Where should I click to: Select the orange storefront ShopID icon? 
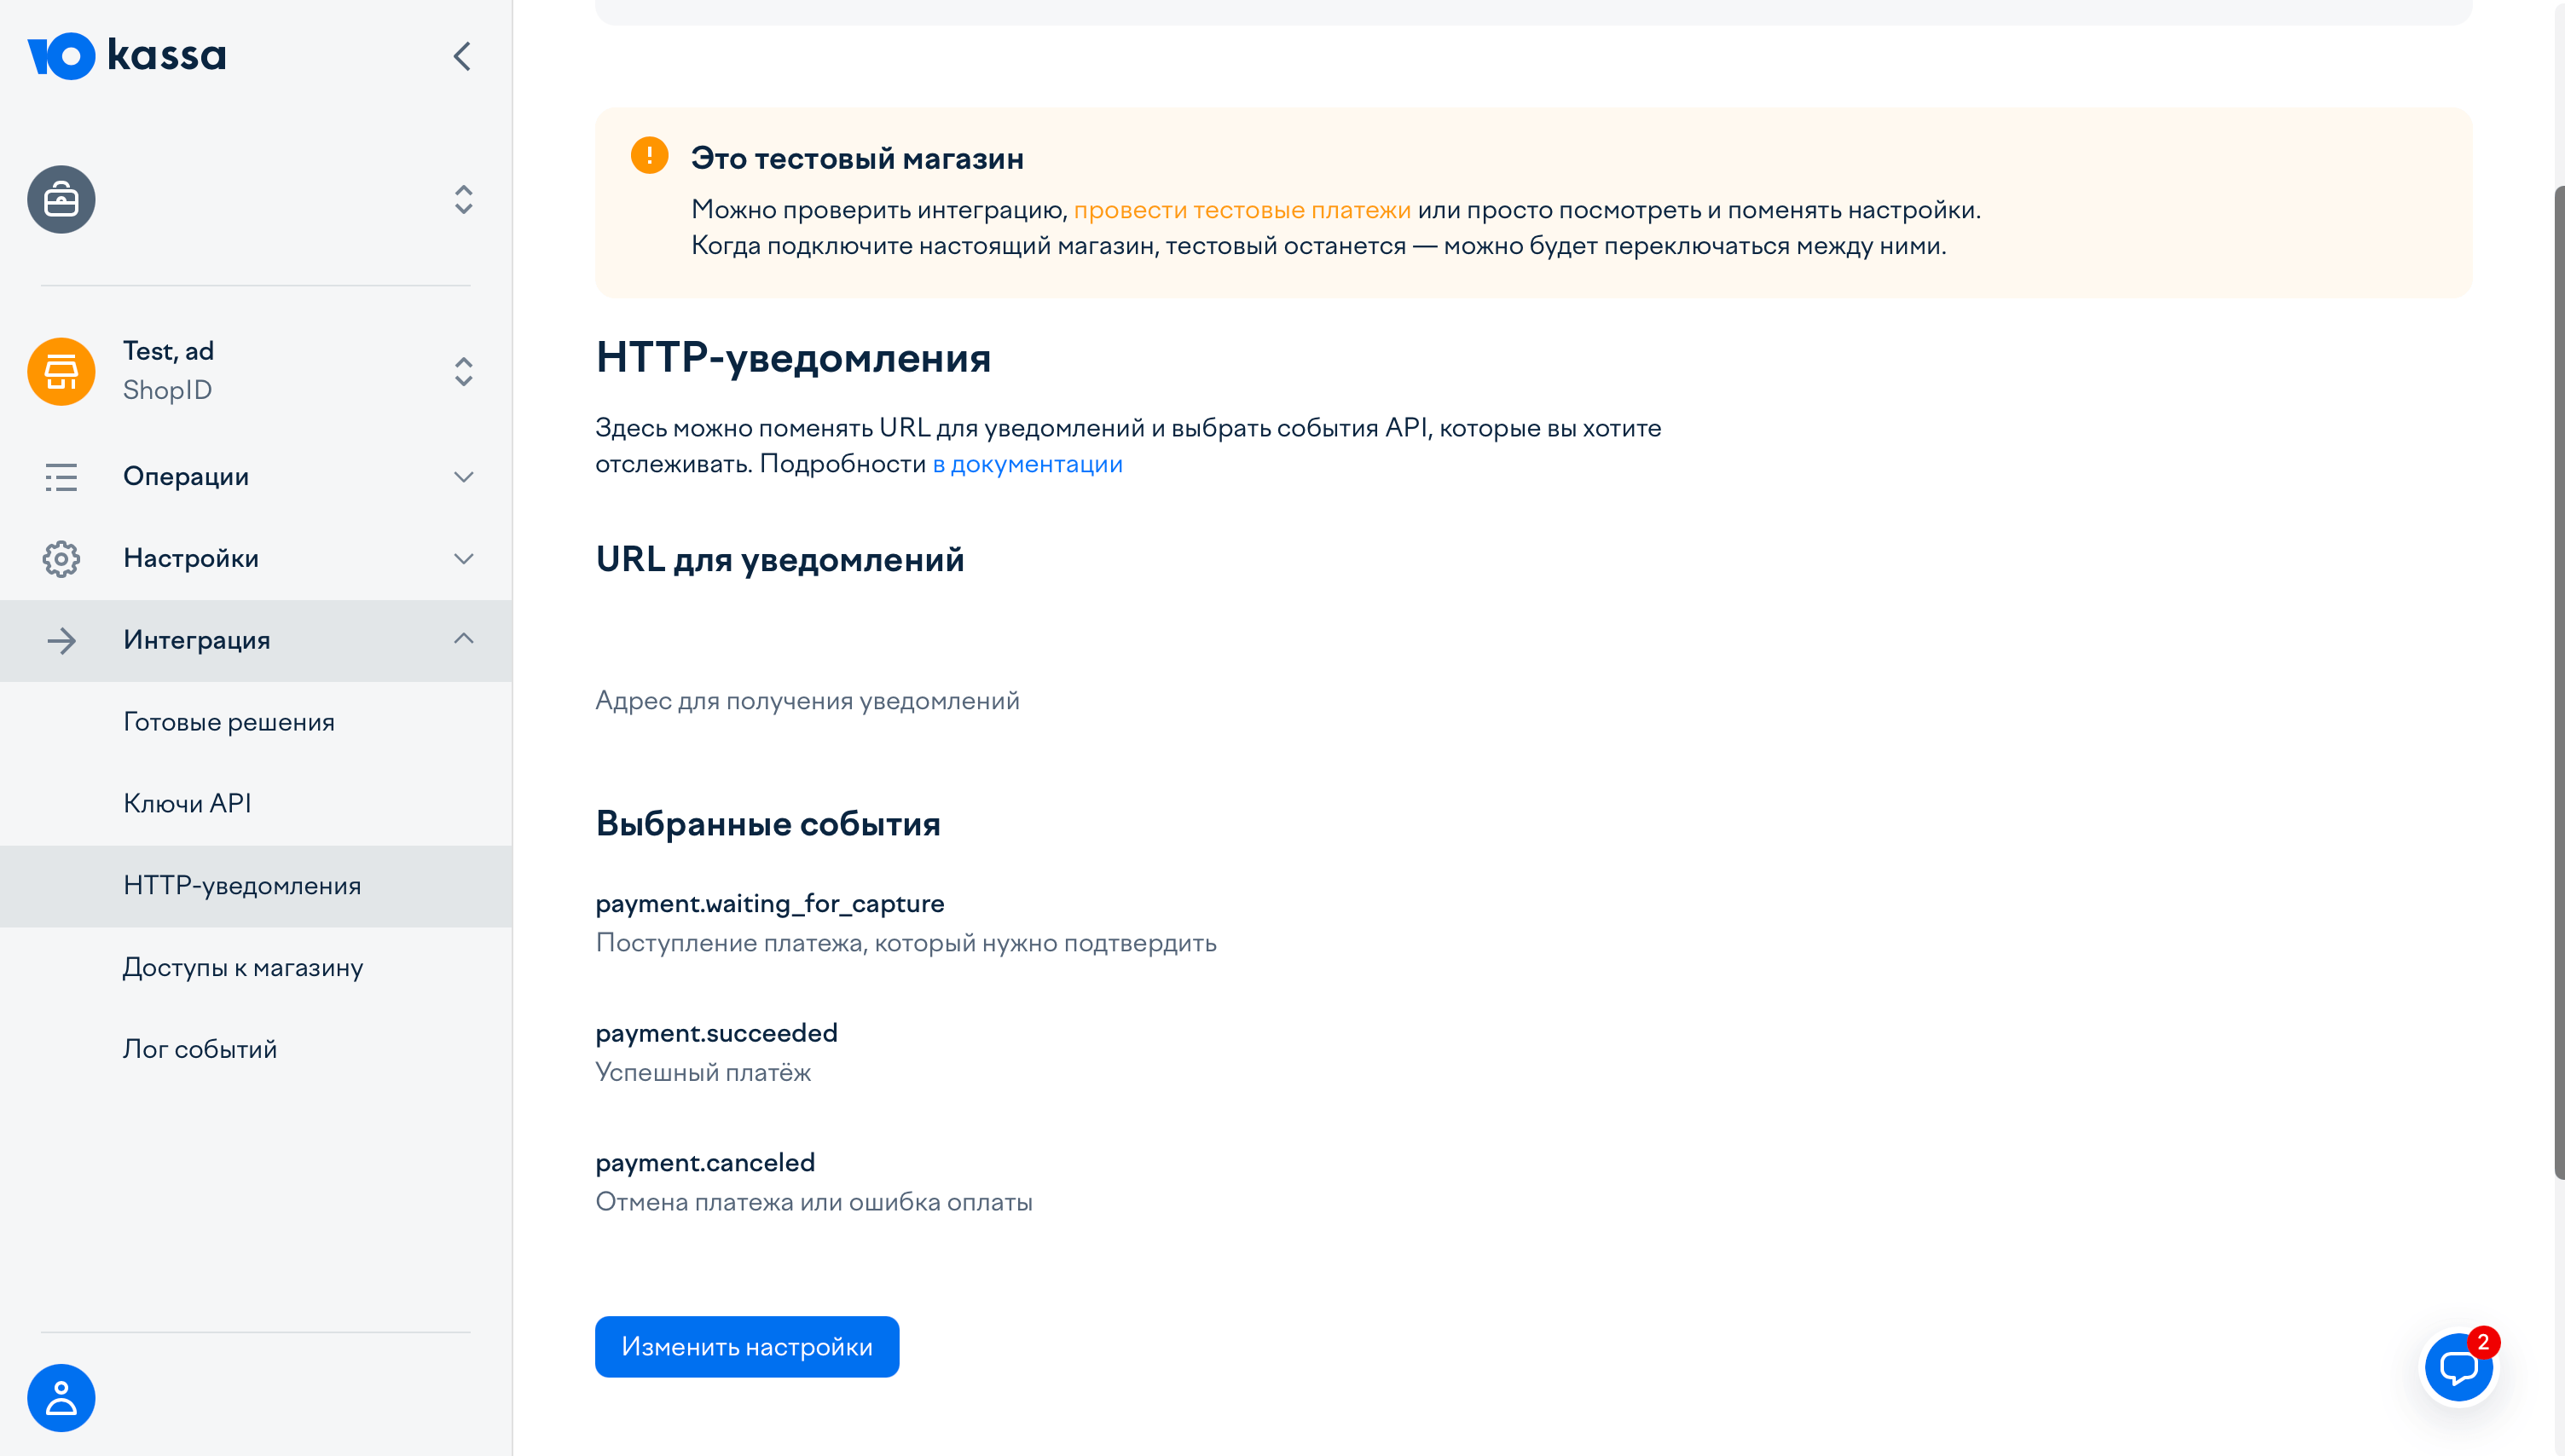[x=61, y=371]
